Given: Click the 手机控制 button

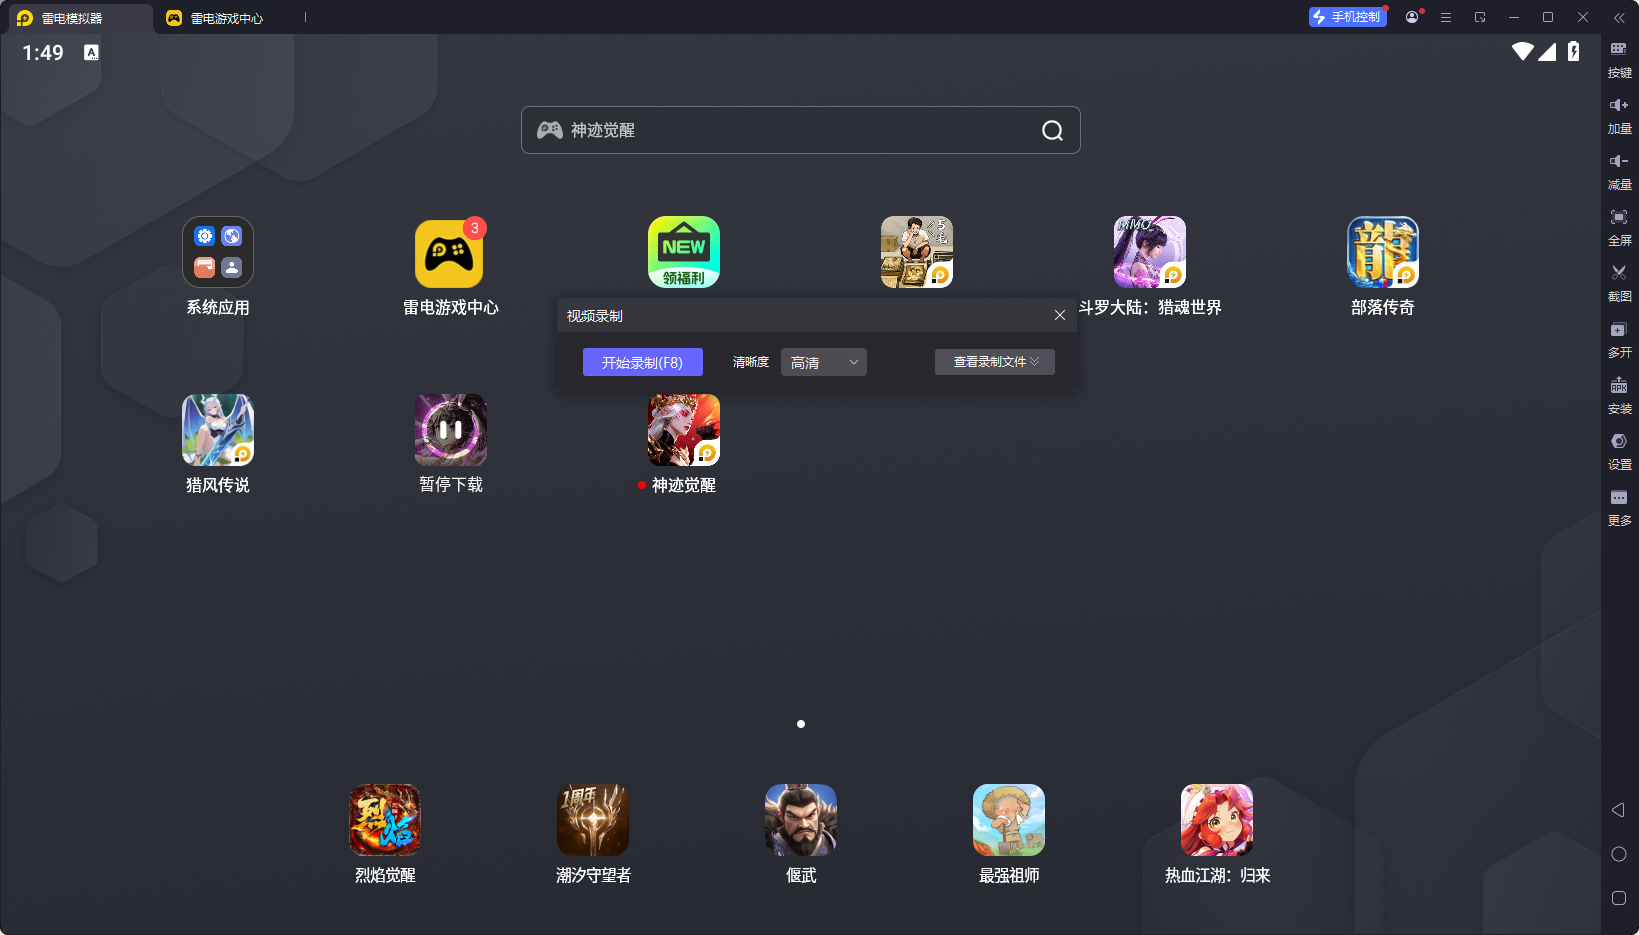Looking at the screenshot, I should 1347,17.
